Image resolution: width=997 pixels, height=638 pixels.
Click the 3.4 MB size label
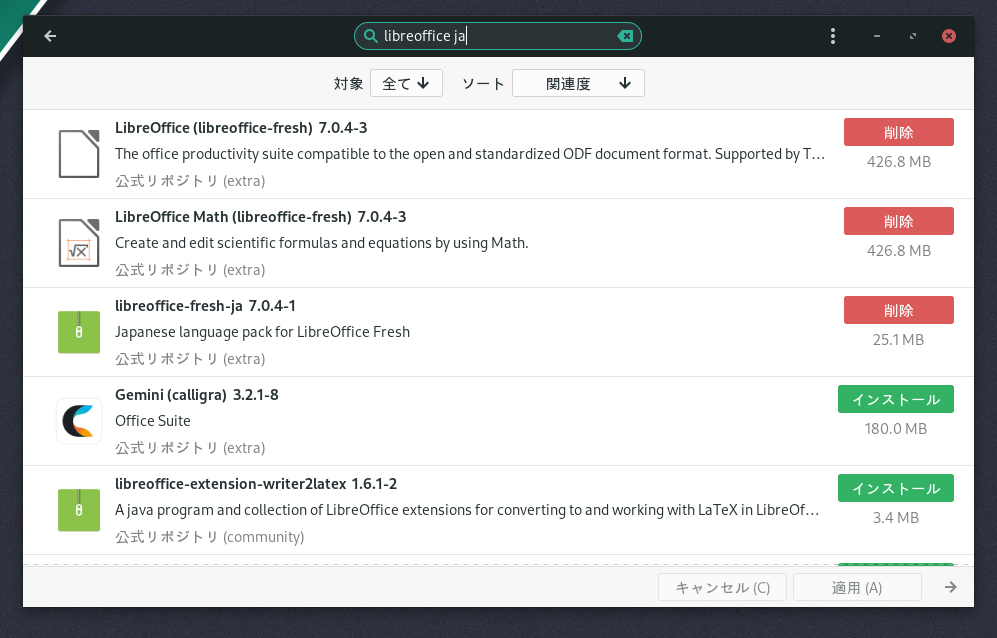tap(896, 518)
